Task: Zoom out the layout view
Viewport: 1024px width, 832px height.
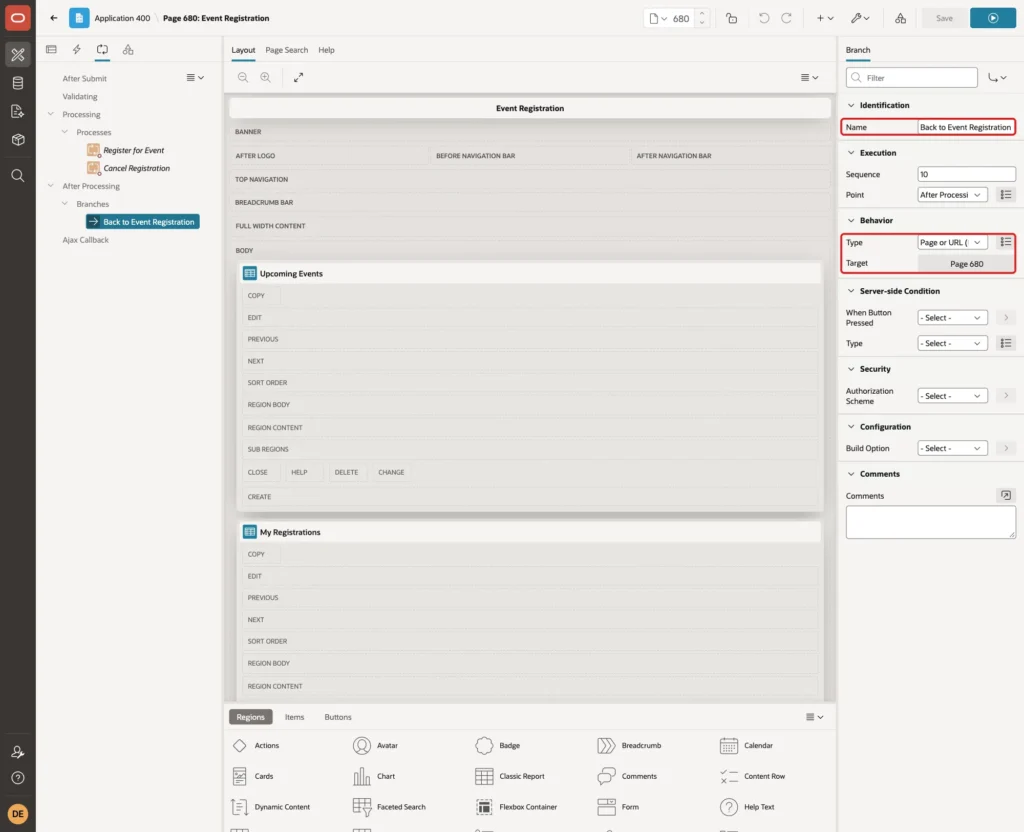Action: coord(243,77)
